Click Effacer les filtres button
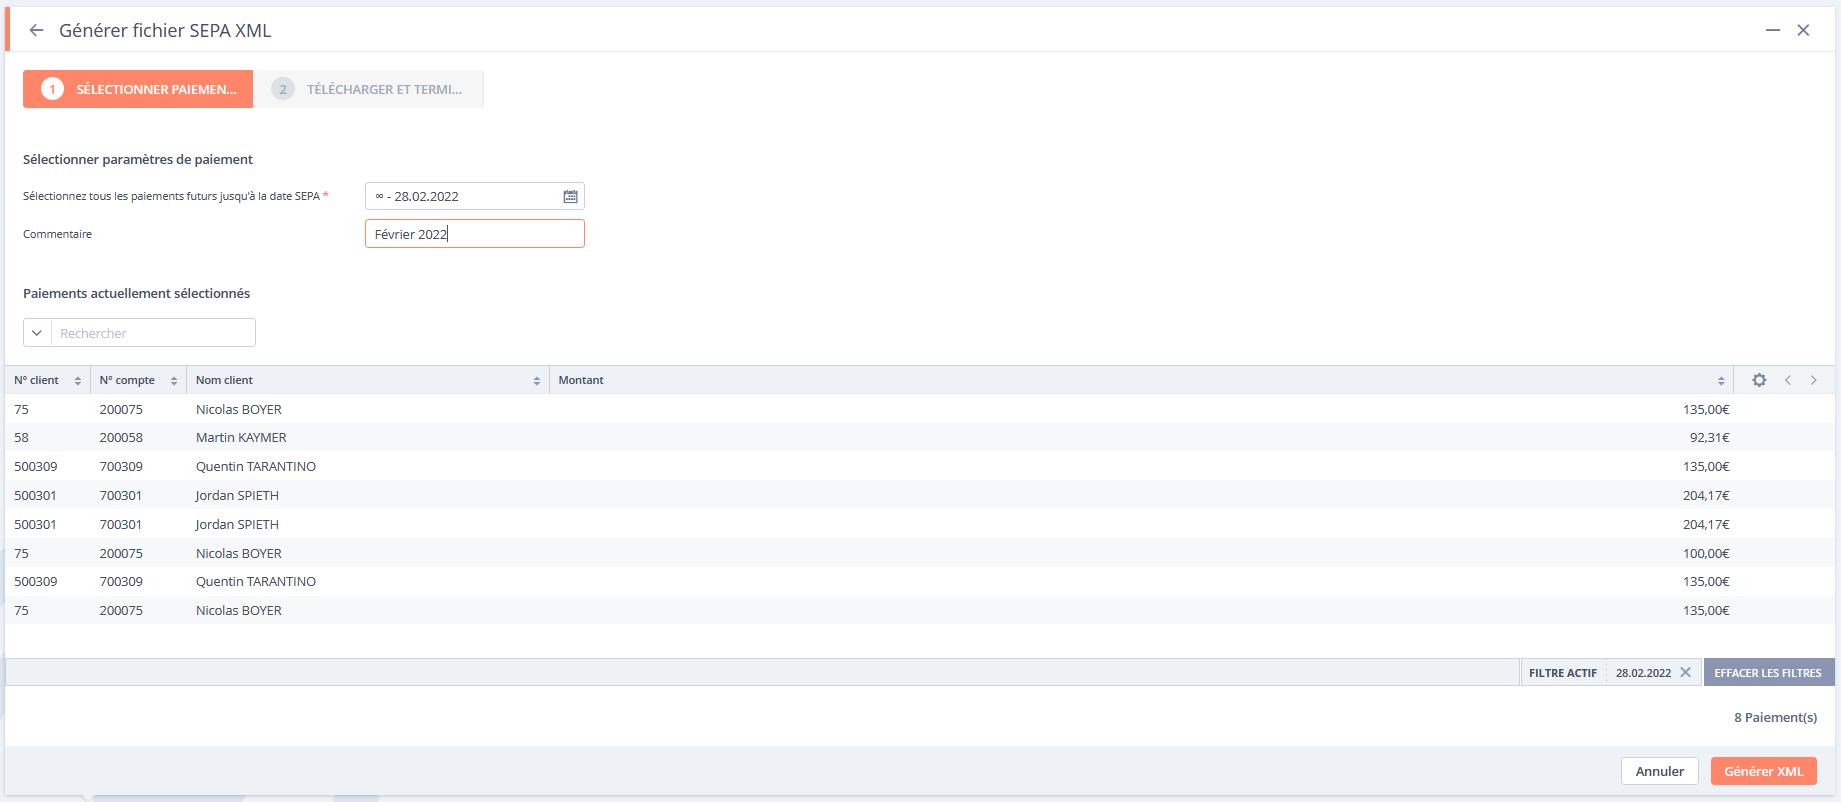 coord(1768,672)
